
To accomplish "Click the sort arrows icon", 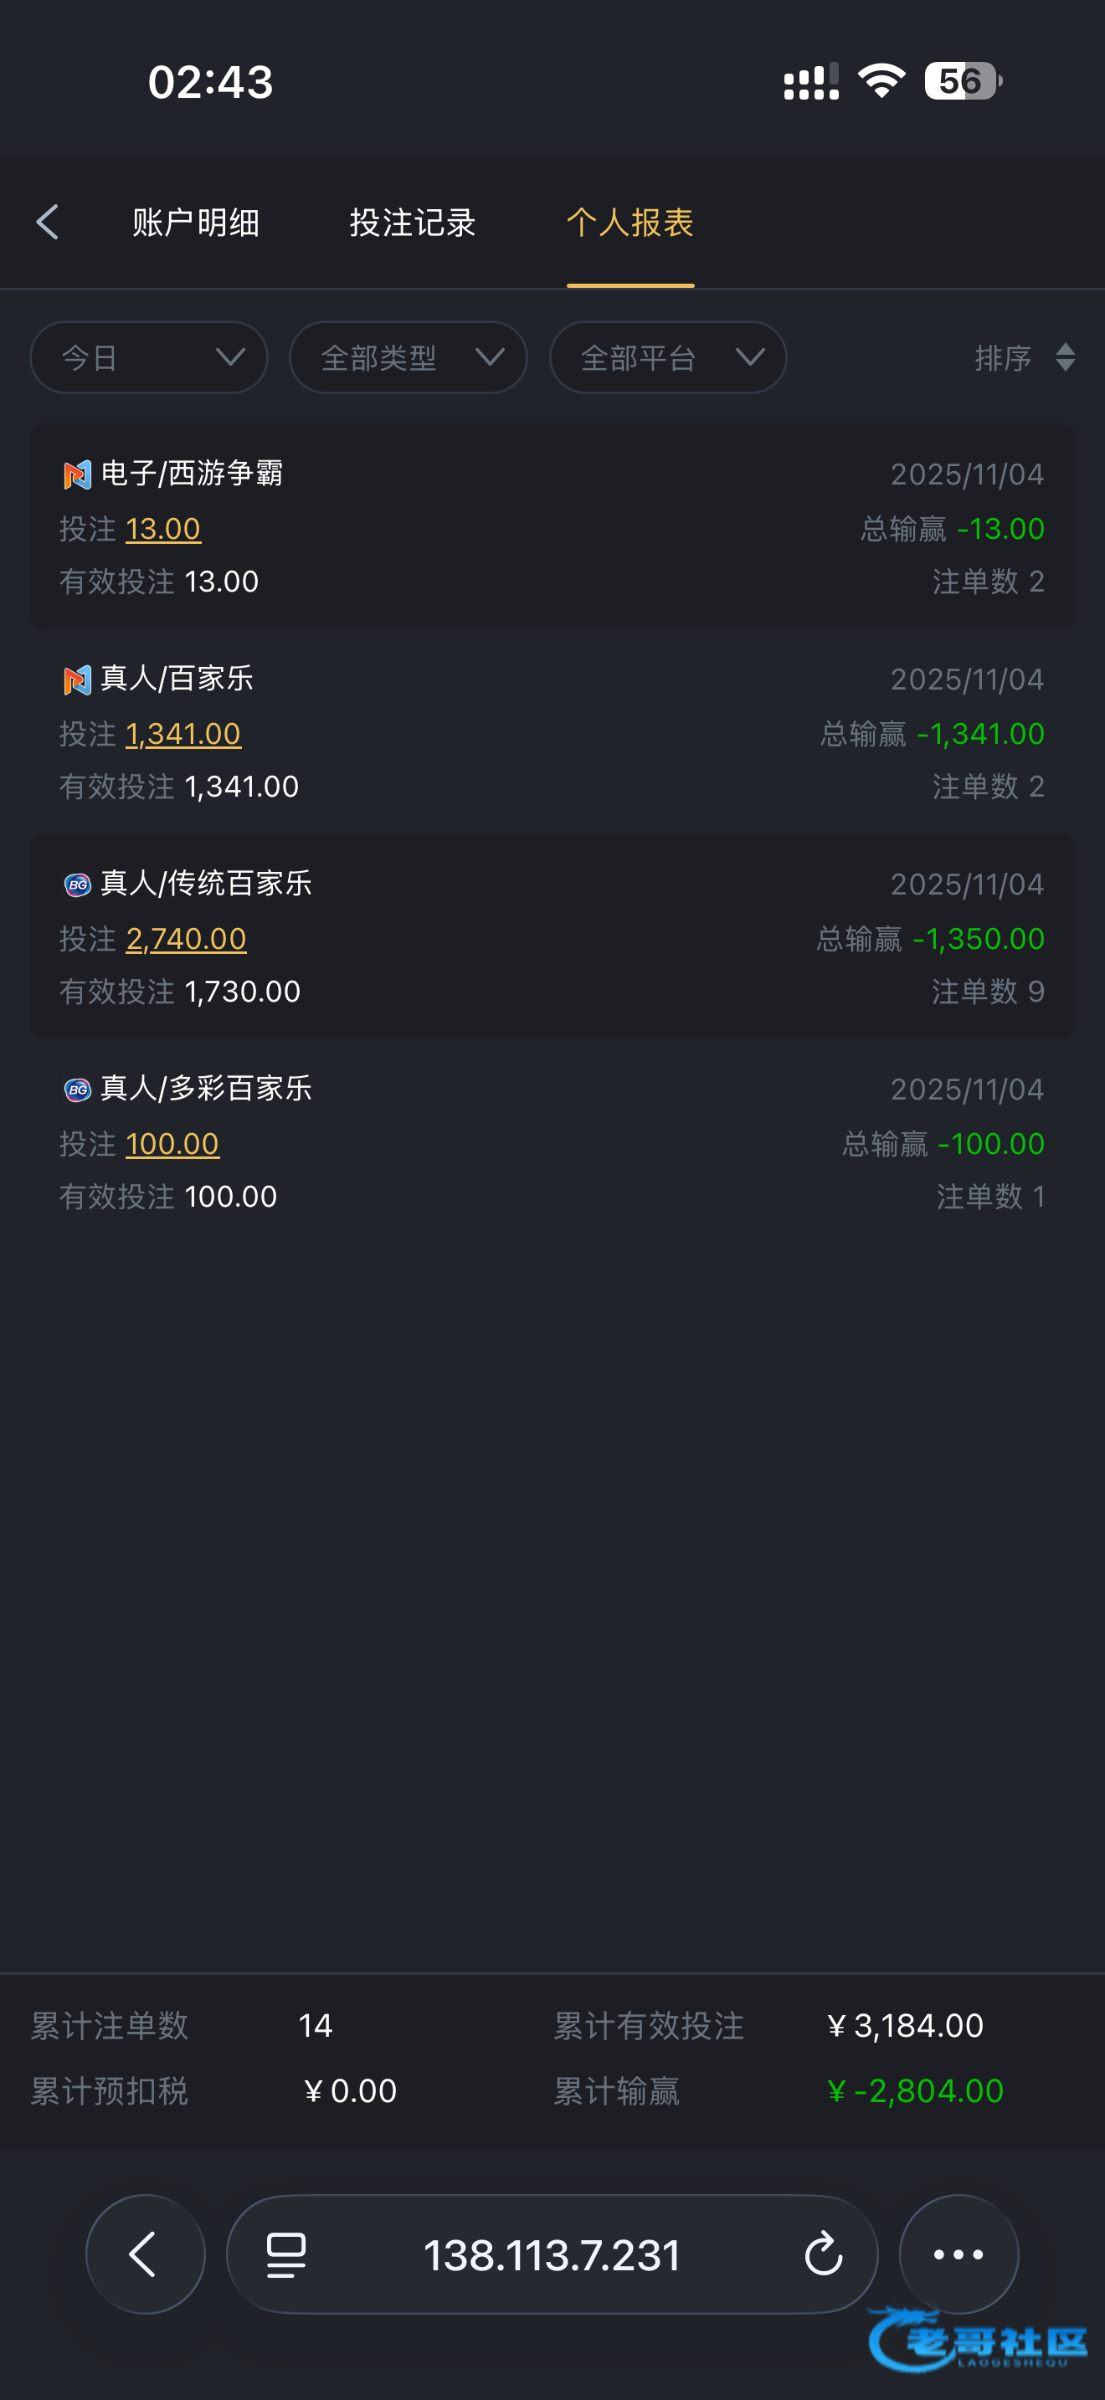I will click(x=1065, y=357).
